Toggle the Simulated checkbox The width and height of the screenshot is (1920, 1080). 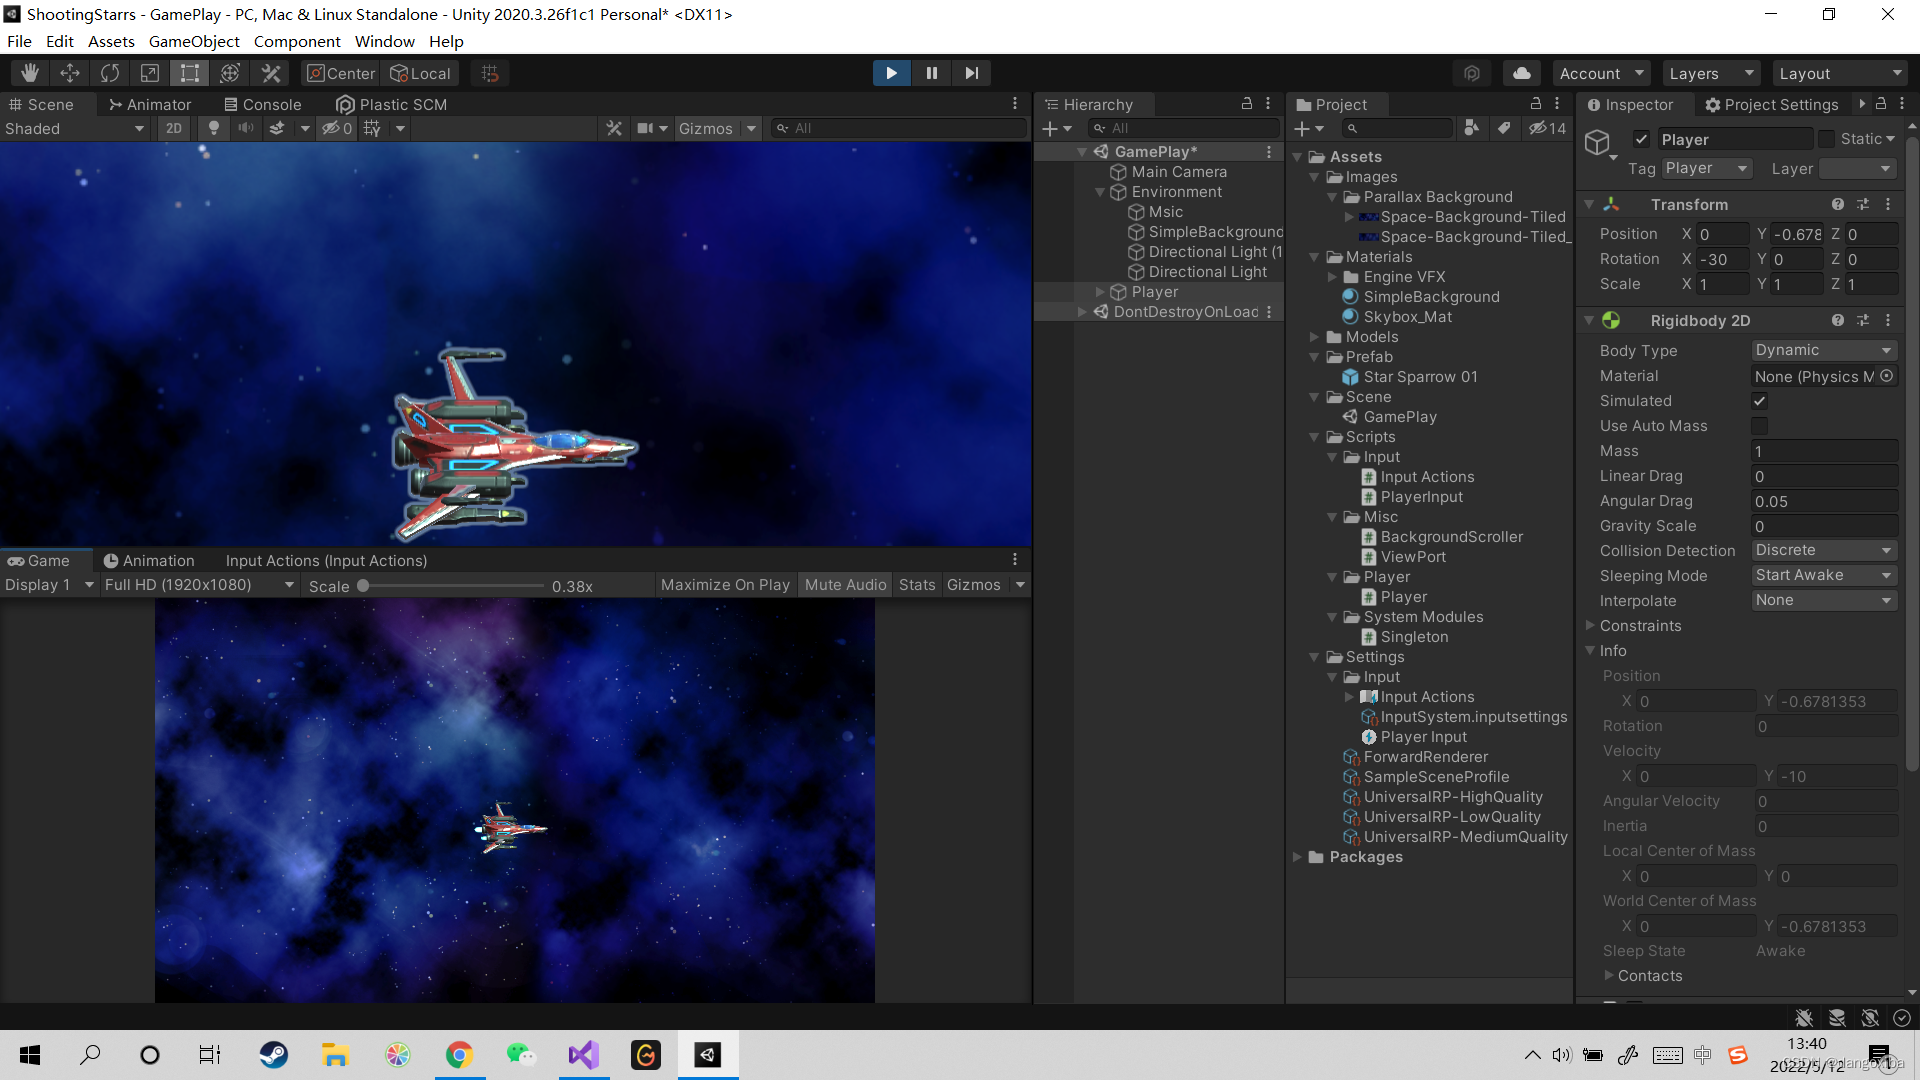1759,401
